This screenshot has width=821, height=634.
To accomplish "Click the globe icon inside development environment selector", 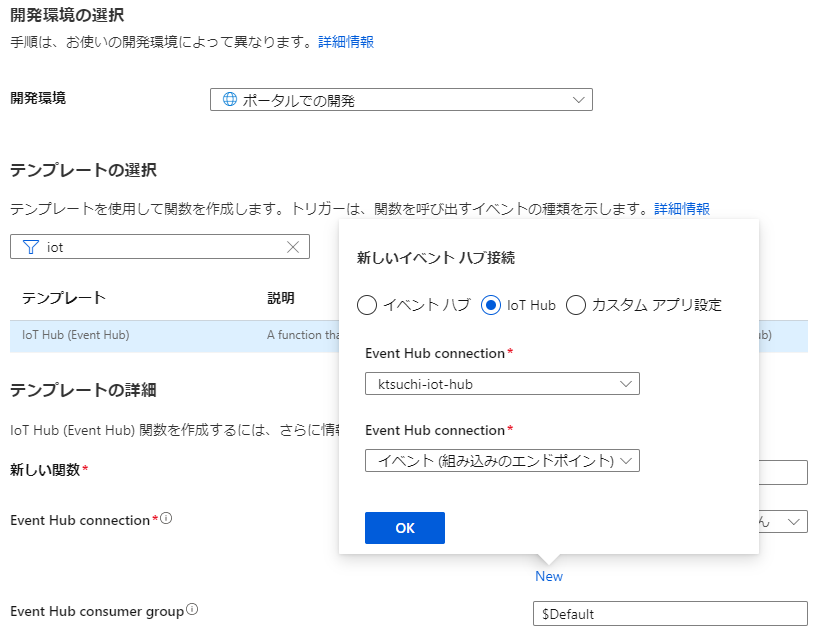I will click(228, 99).
